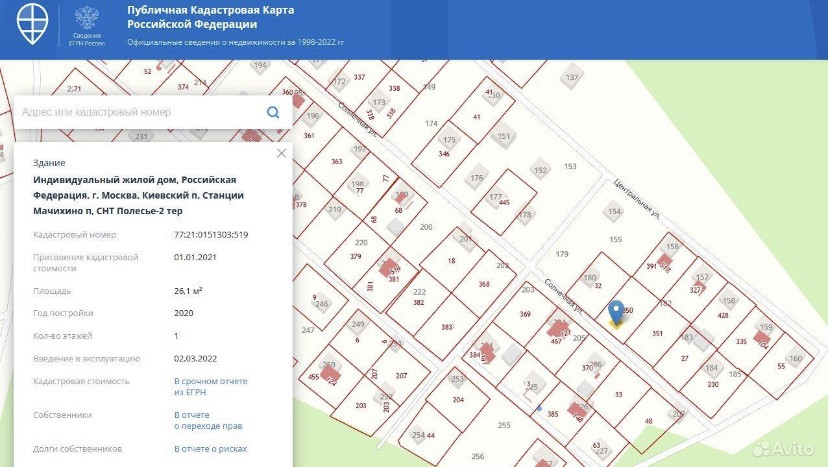828x467 pixels.
Task: Click plot number 247 label
Action: [x=308, y=330]
